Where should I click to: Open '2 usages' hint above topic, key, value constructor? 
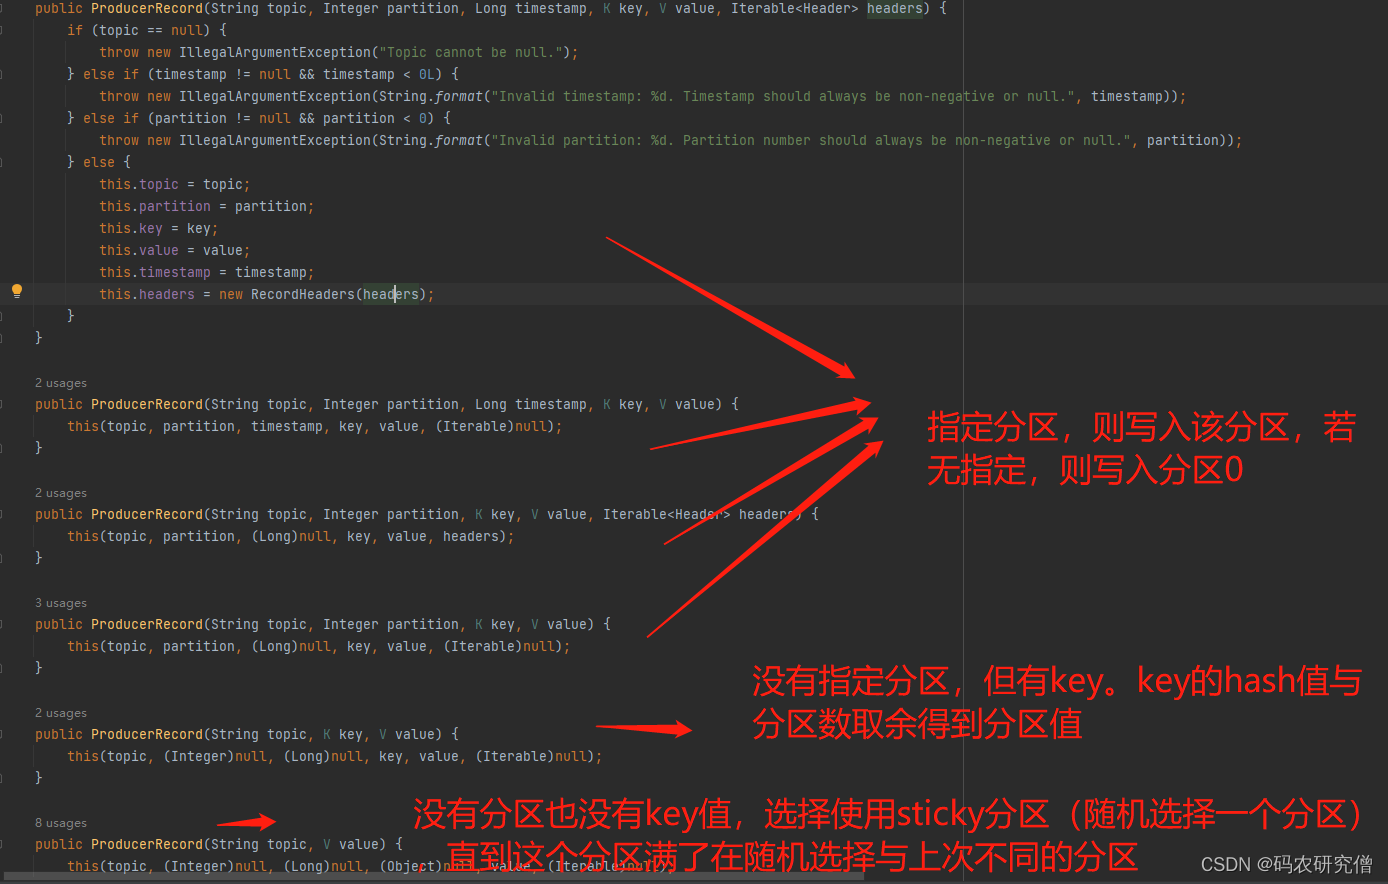(61, 713)
